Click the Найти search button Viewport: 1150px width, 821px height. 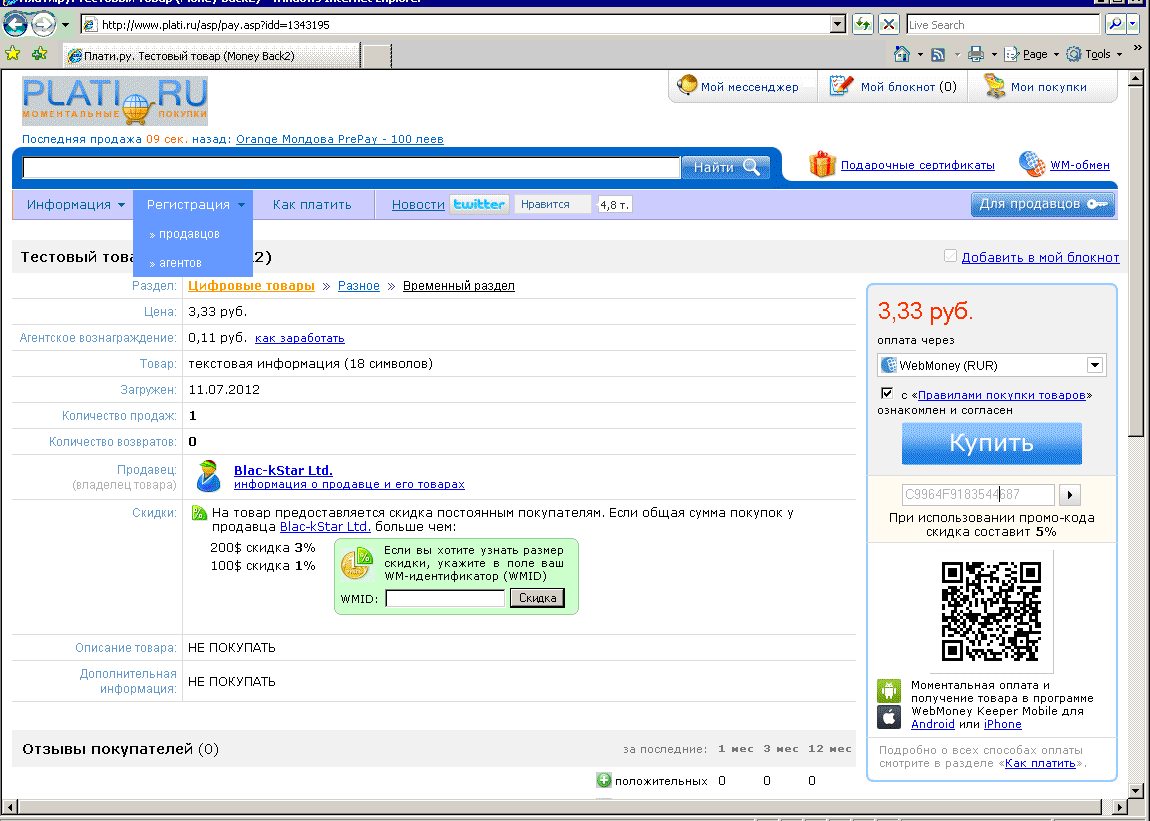point(726,167)
